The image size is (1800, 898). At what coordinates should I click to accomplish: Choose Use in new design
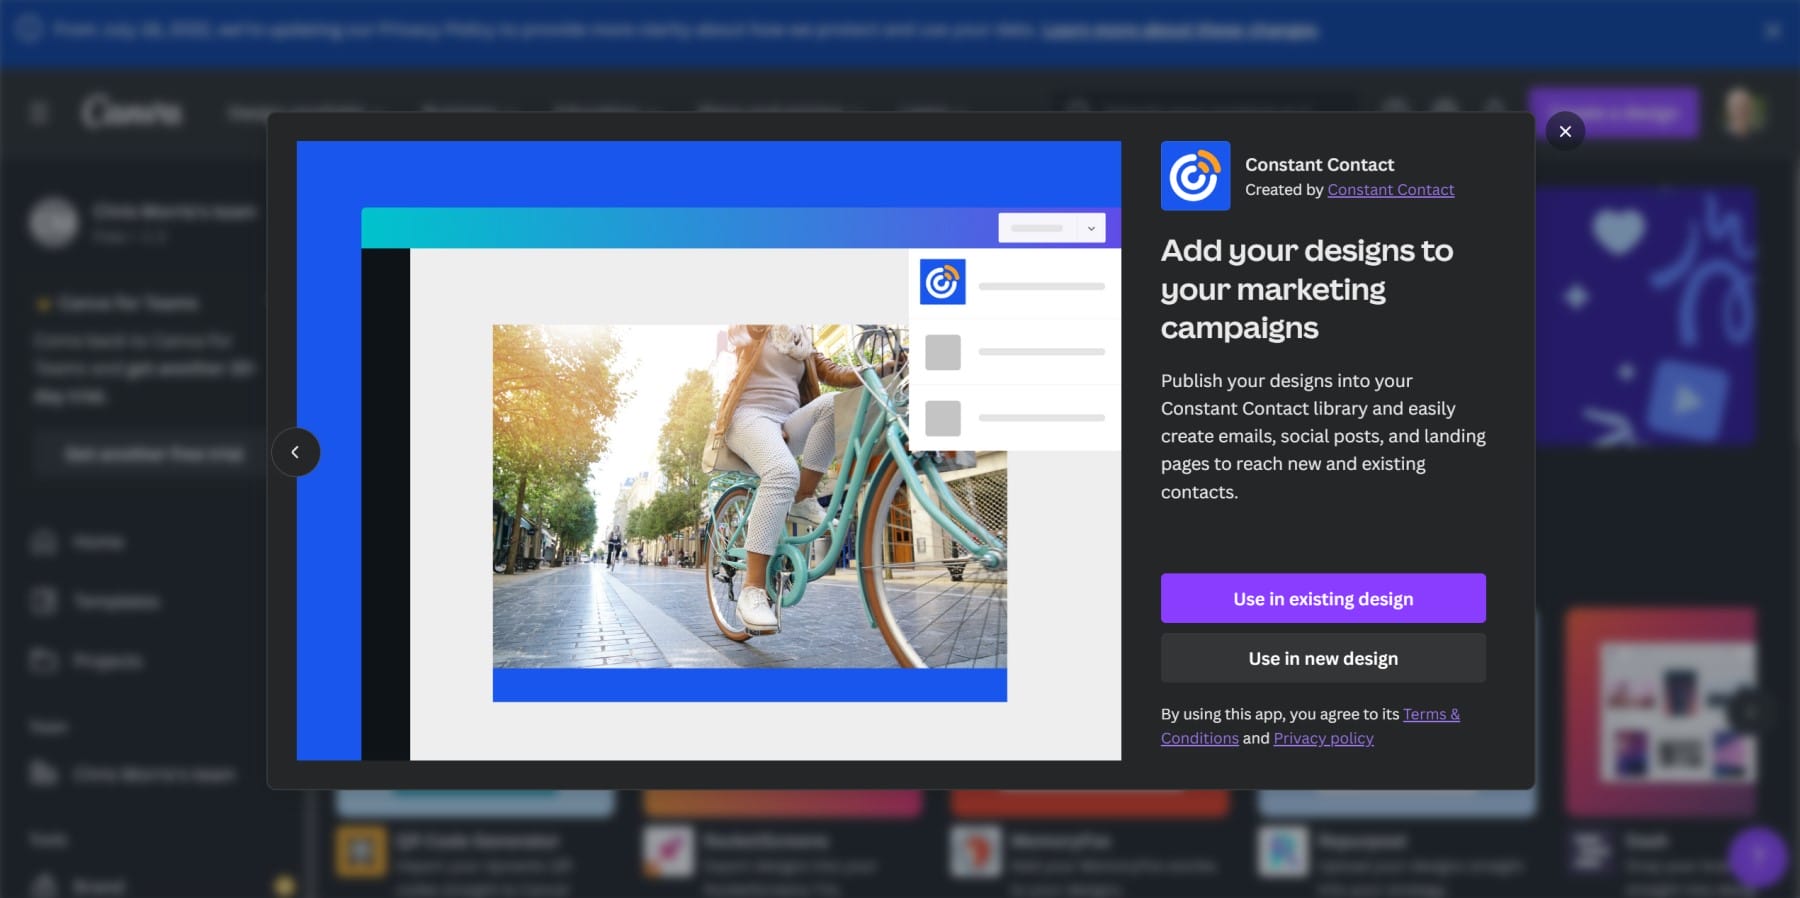[x=1322, y=658]
